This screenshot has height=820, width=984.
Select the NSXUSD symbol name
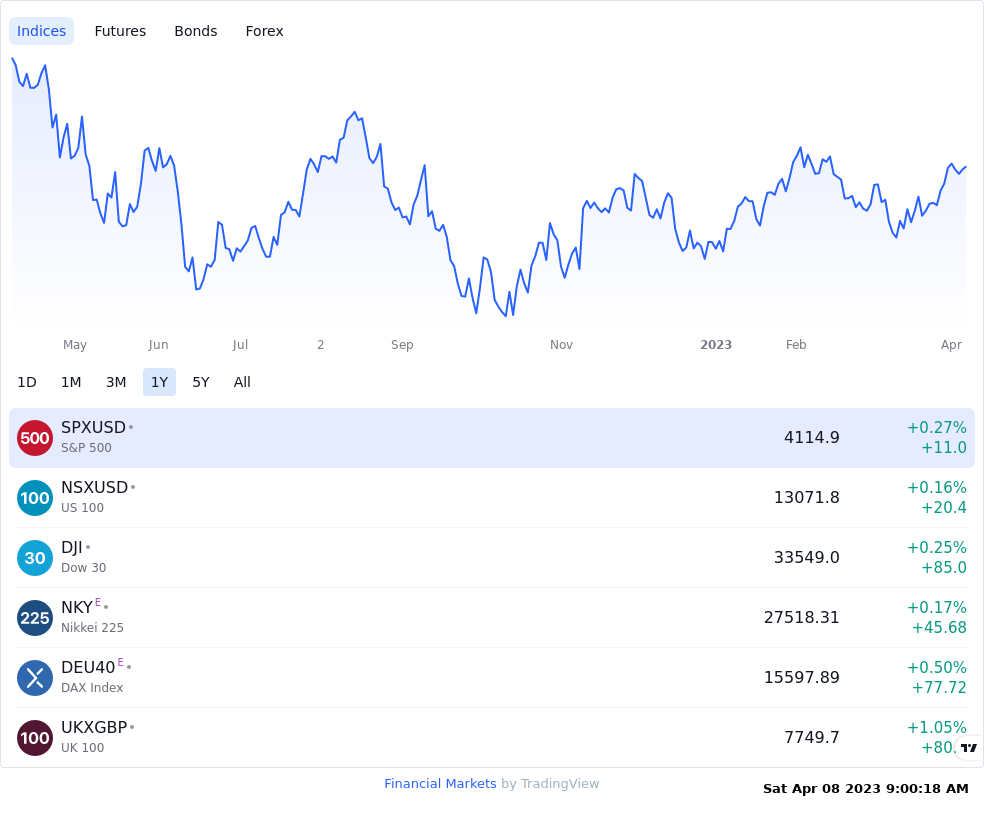coord(95,487)
